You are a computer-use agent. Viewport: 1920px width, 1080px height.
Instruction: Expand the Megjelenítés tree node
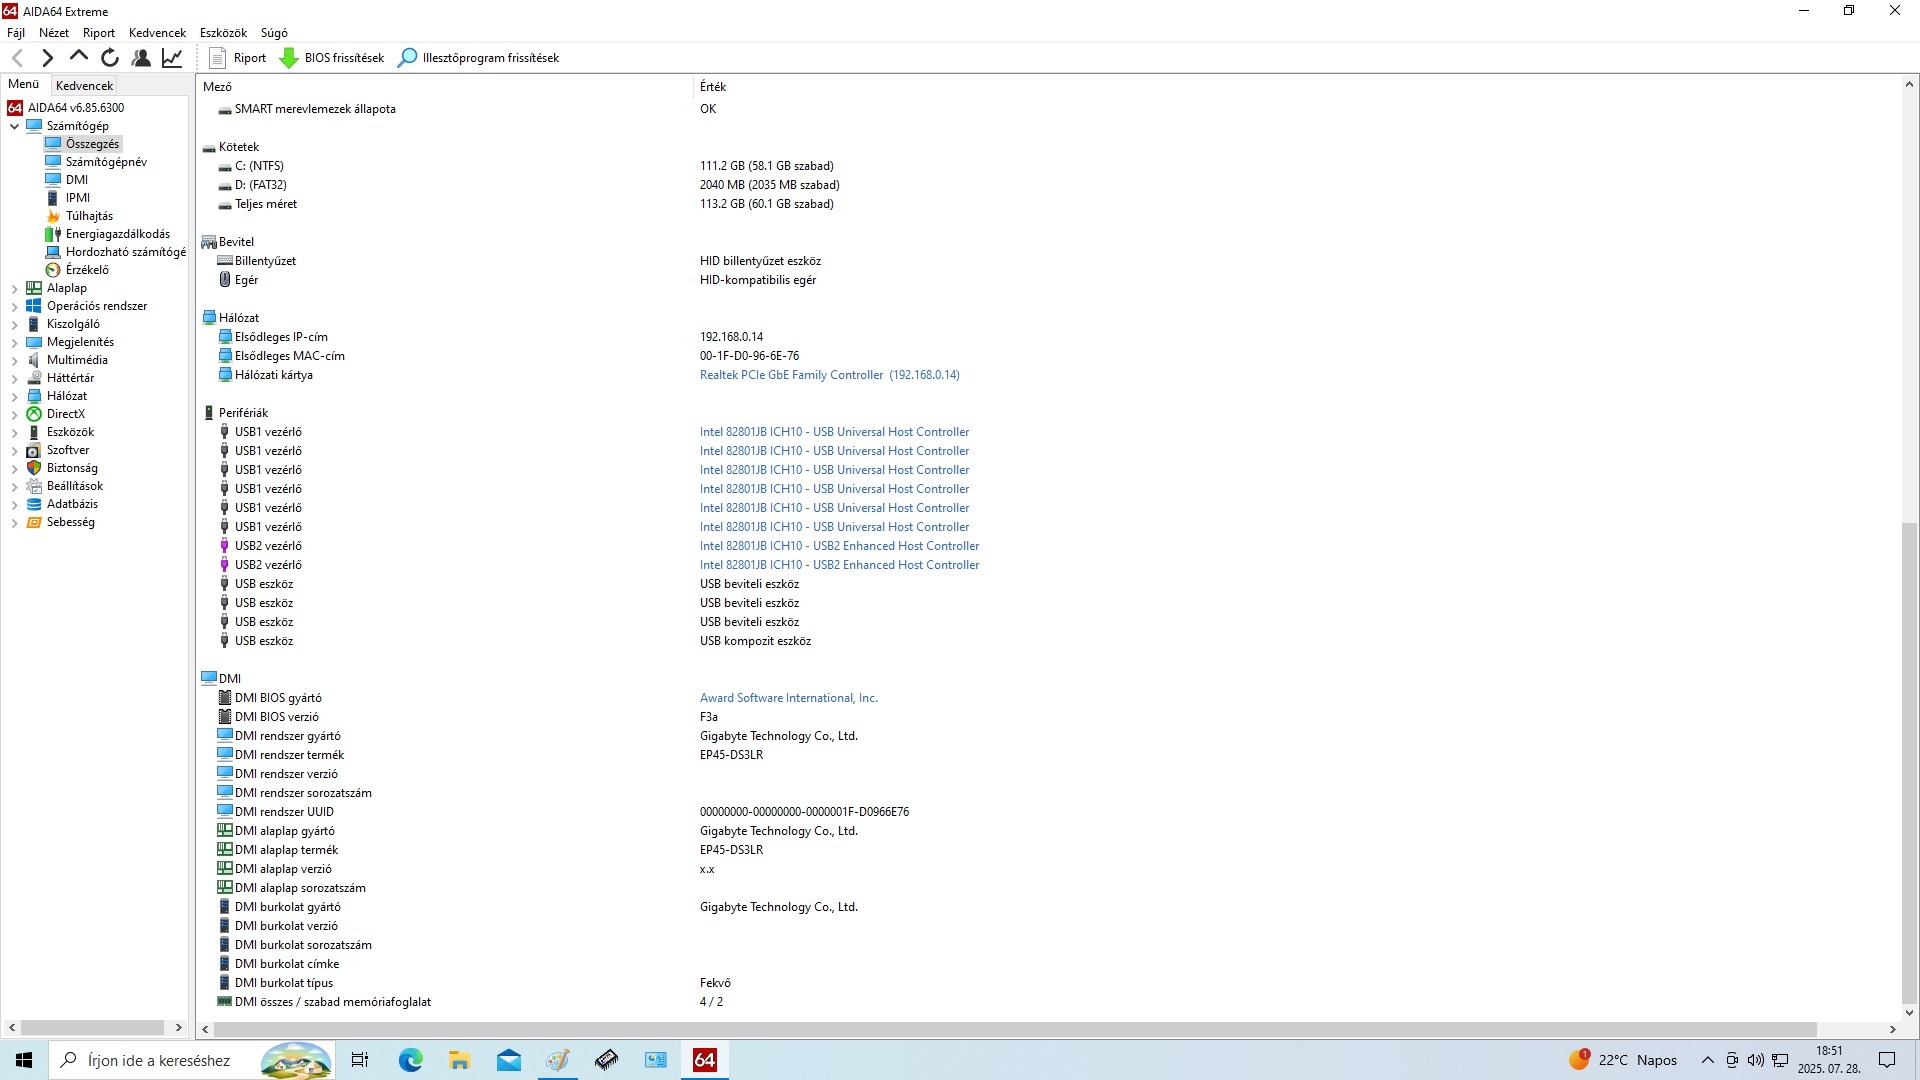coord(15,342)
